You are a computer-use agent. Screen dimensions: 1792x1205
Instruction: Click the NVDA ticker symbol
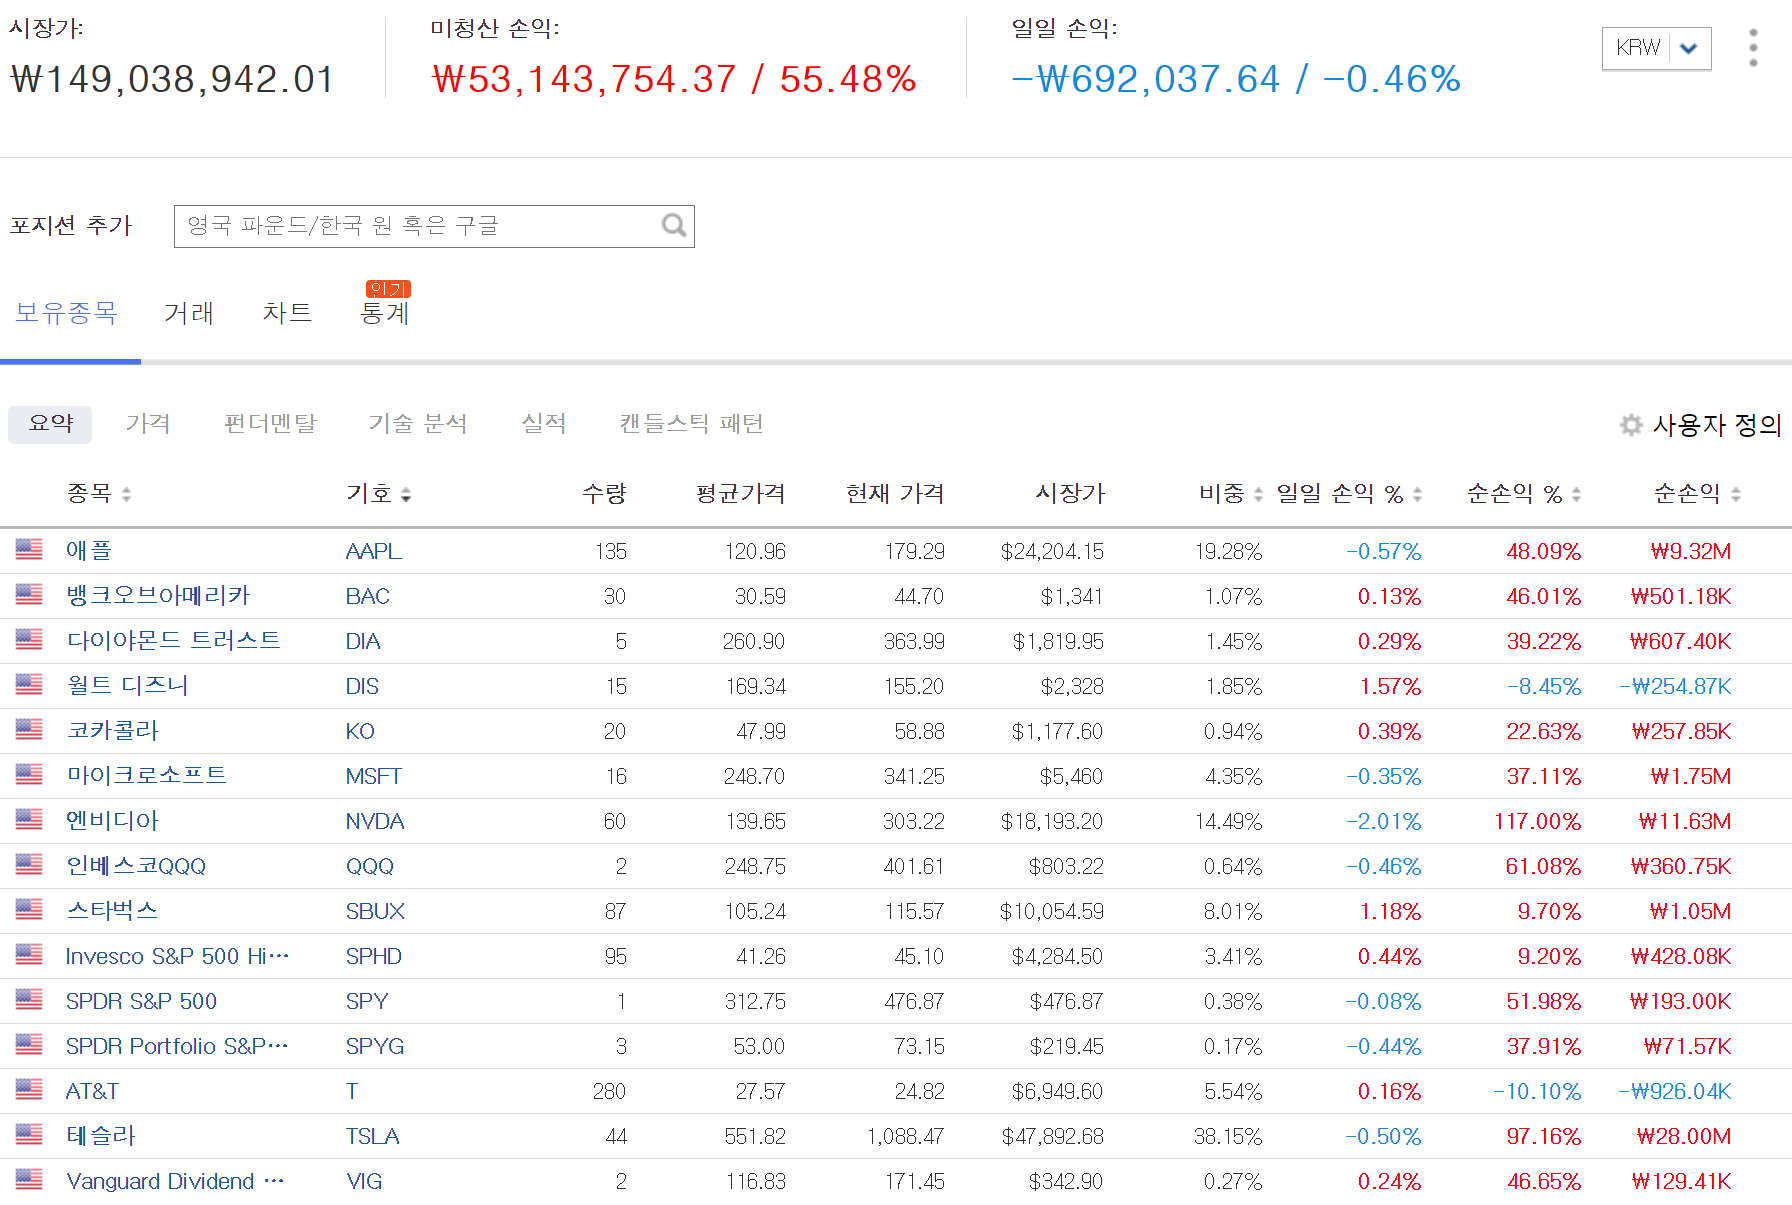pos(375,821)
